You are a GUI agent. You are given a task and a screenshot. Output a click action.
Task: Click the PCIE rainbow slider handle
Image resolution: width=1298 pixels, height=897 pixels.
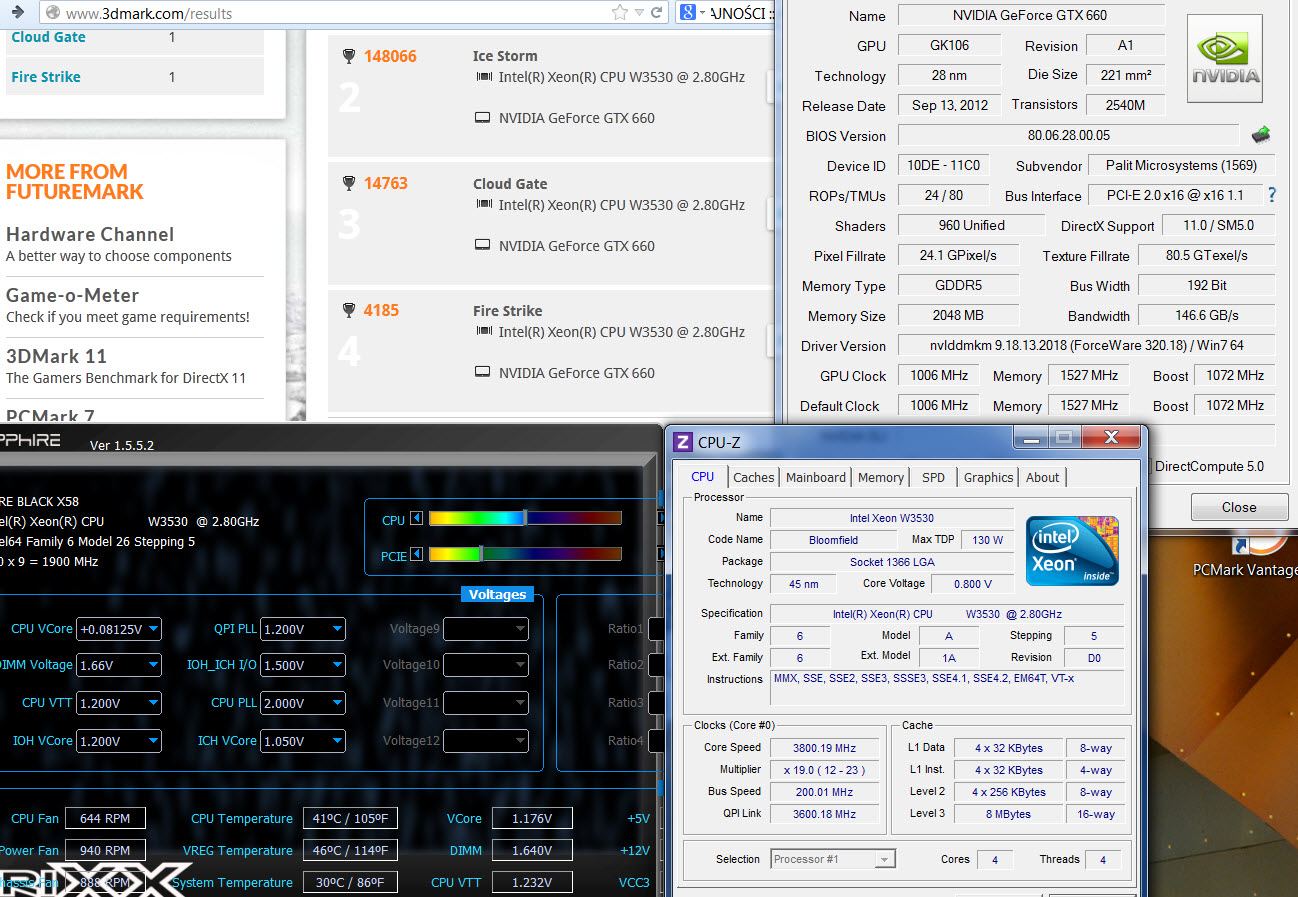[x=481, y=554]
